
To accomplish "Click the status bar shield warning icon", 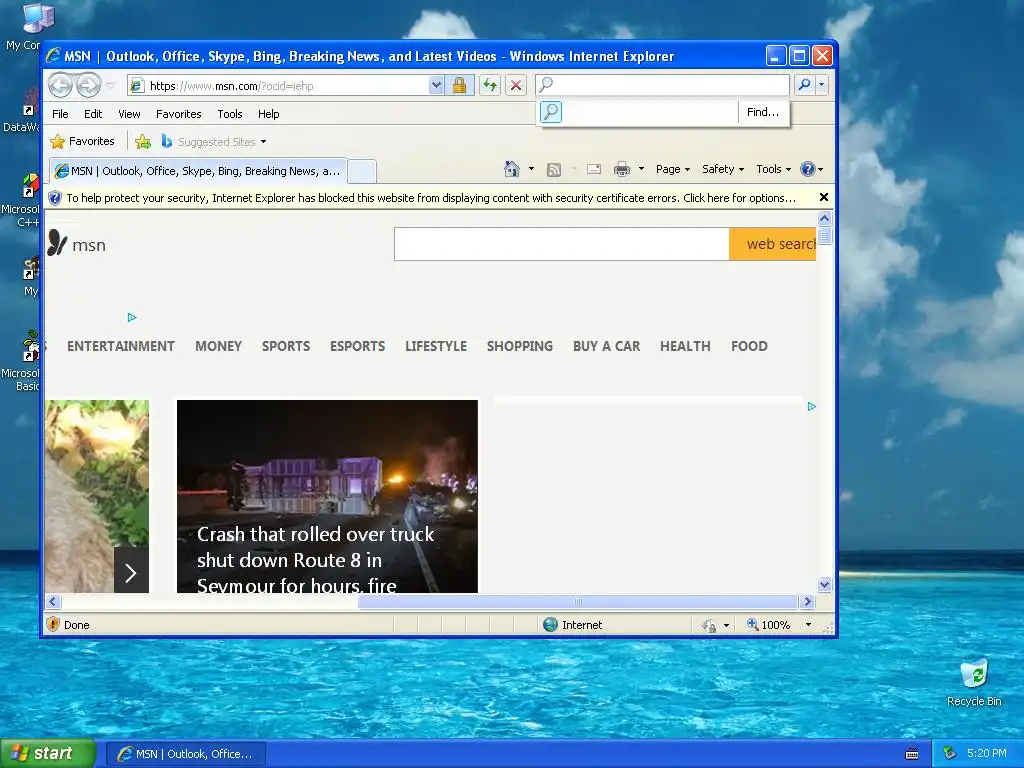I will click(x=54, y=624).
